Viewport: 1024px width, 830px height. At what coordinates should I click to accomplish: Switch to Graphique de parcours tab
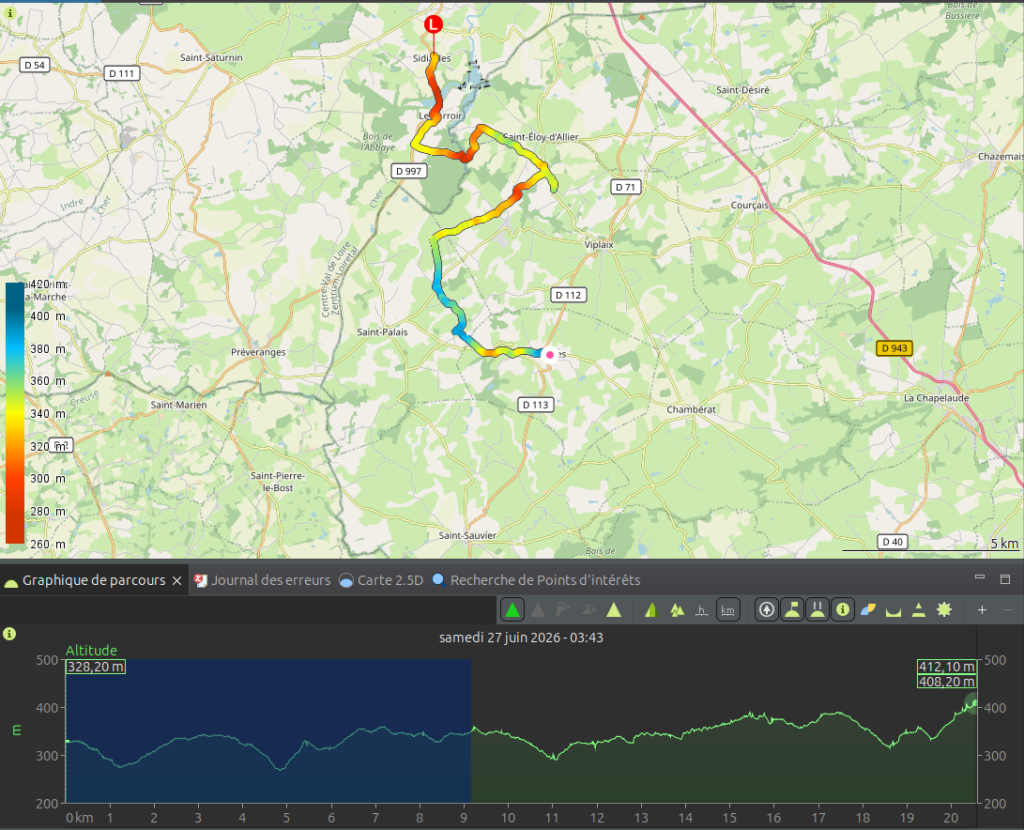pos(93,581)
